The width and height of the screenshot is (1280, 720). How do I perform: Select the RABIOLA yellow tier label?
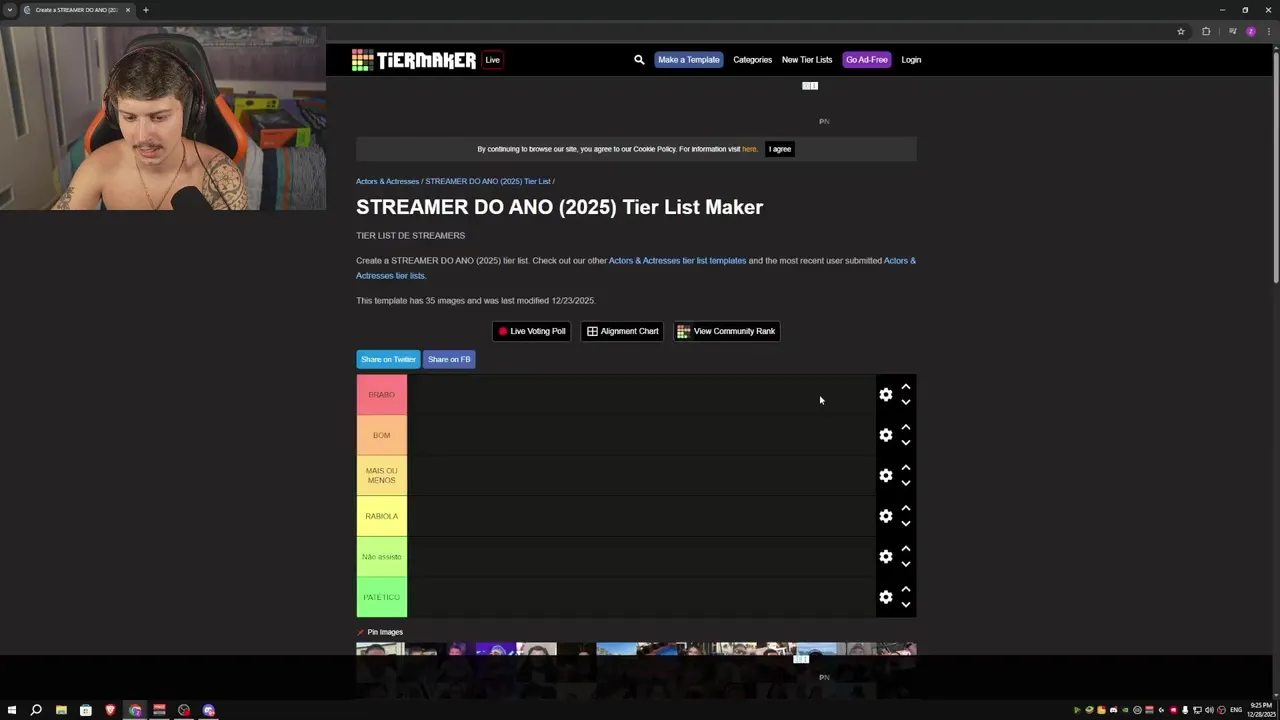tap(381, 516)
